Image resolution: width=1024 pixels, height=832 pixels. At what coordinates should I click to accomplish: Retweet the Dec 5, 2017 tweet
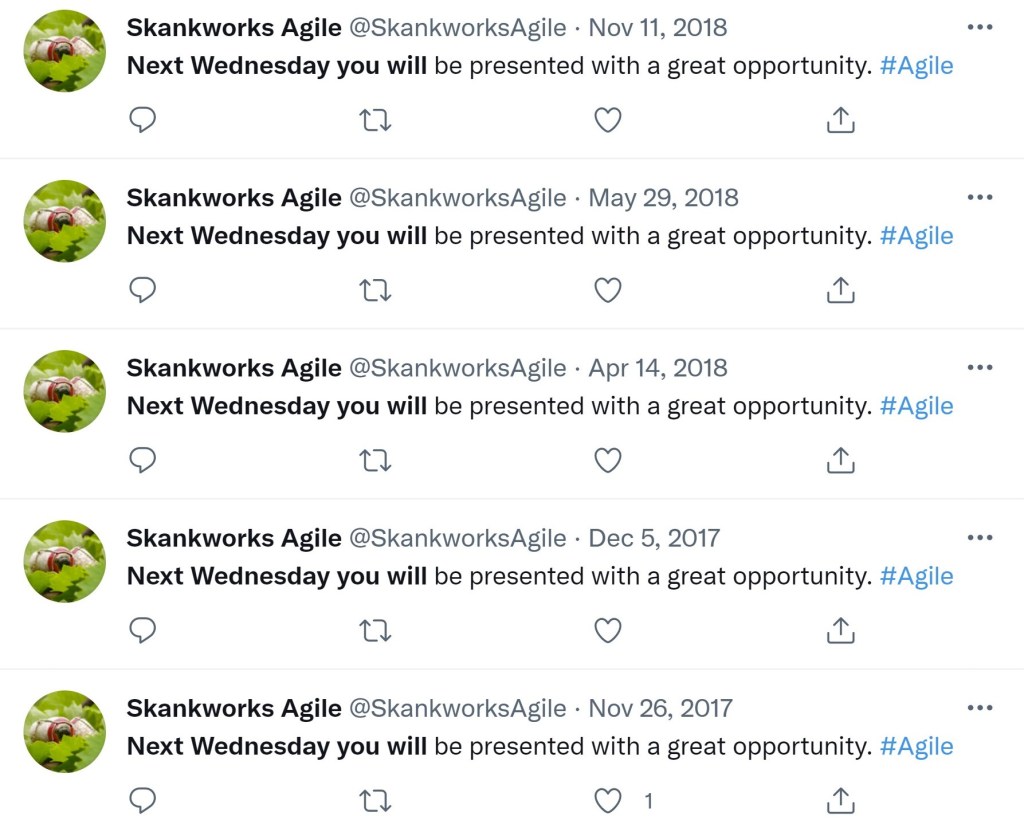pos(375,631)
